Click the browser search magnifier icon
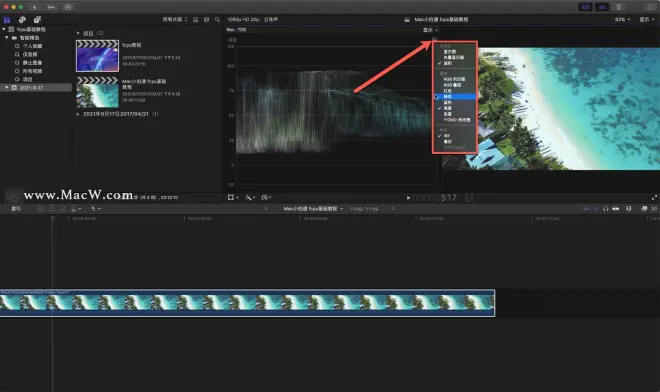Screen dimensions: 660x392 217,20
